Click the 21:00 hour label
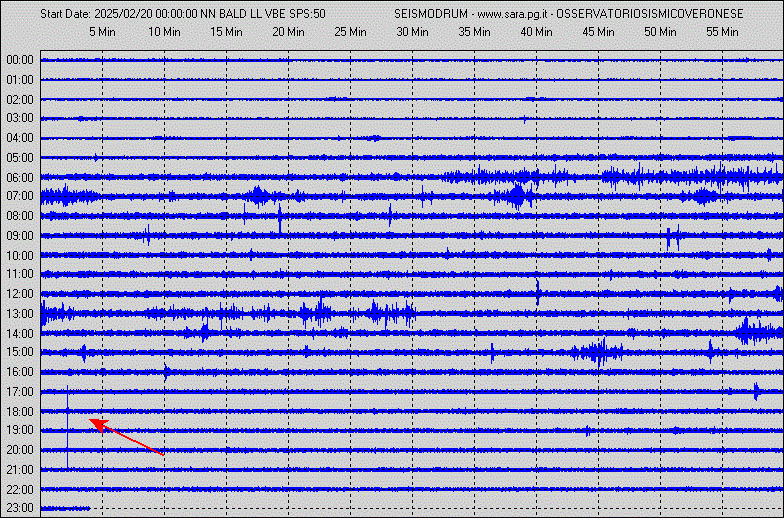This screenshot has width=784, height=518. pos(20,470)
